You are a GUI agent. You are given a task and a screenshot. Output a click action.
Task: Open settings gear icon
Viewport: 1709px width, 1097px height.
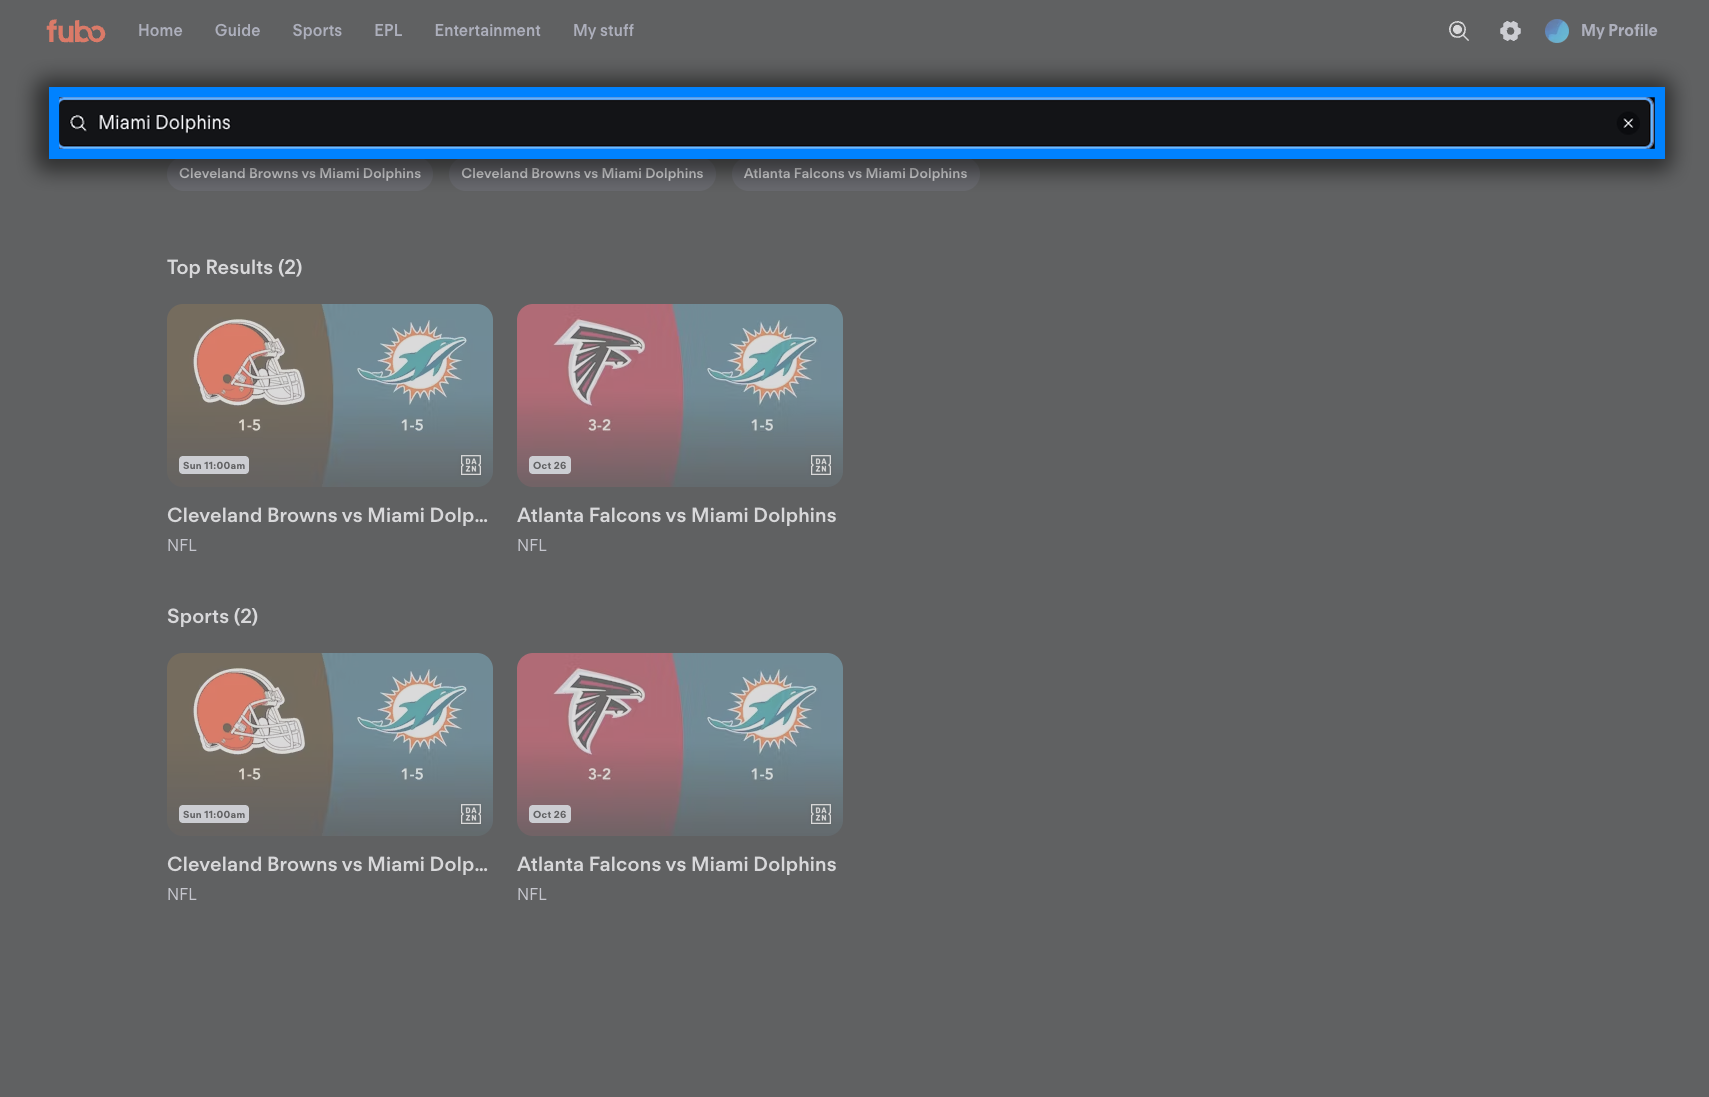(x=1510, y=31)
